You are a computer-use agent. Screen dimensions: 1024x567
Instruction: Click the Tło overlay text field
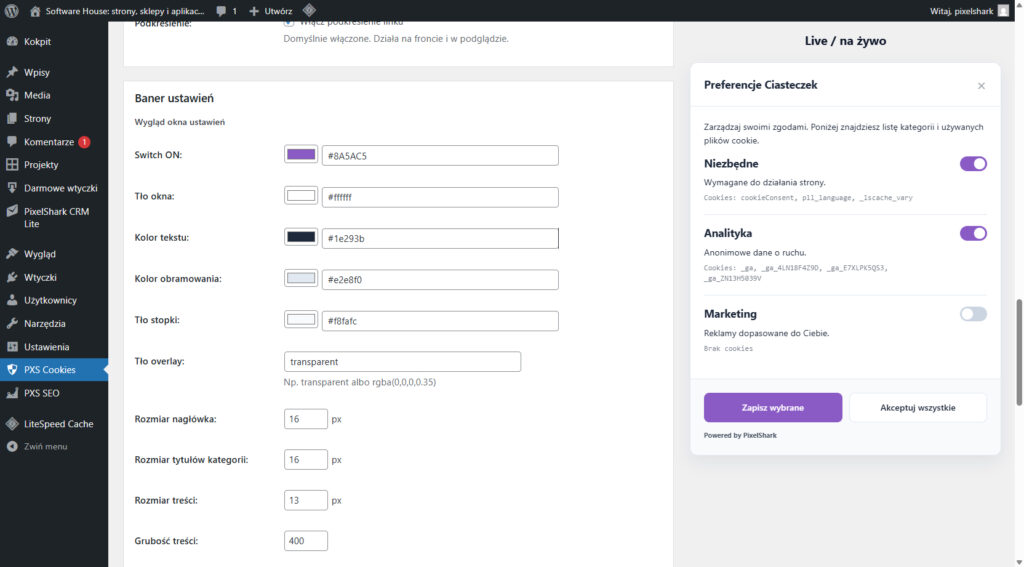(x=402, y=362)
